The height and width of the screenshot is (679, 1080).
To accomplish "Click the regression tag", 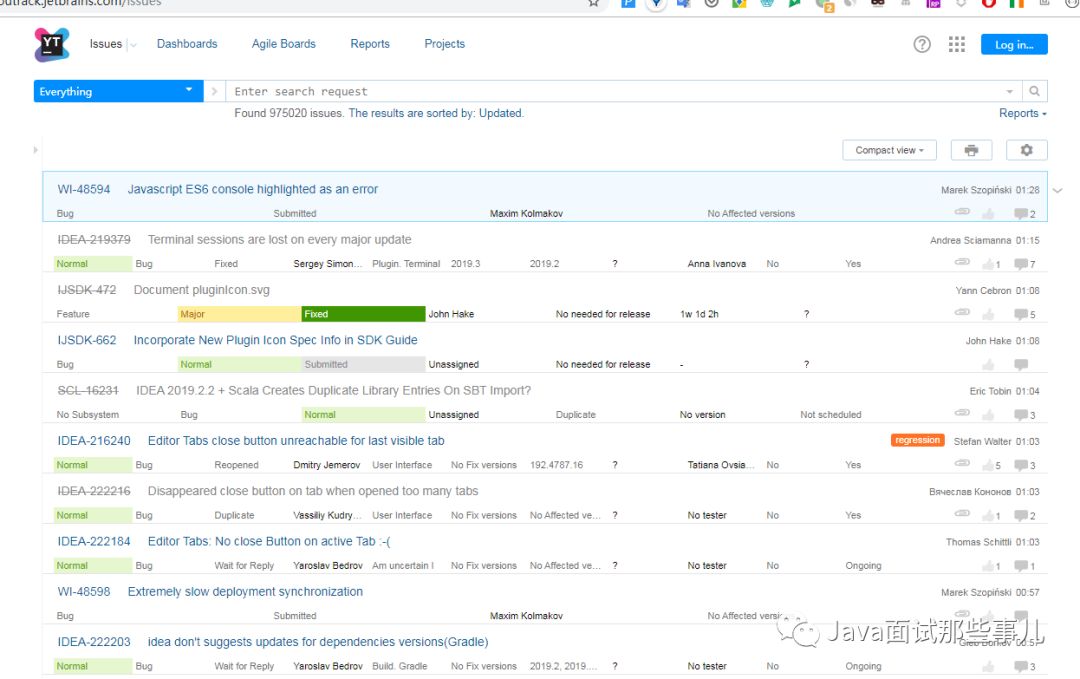I will (917, 440).
